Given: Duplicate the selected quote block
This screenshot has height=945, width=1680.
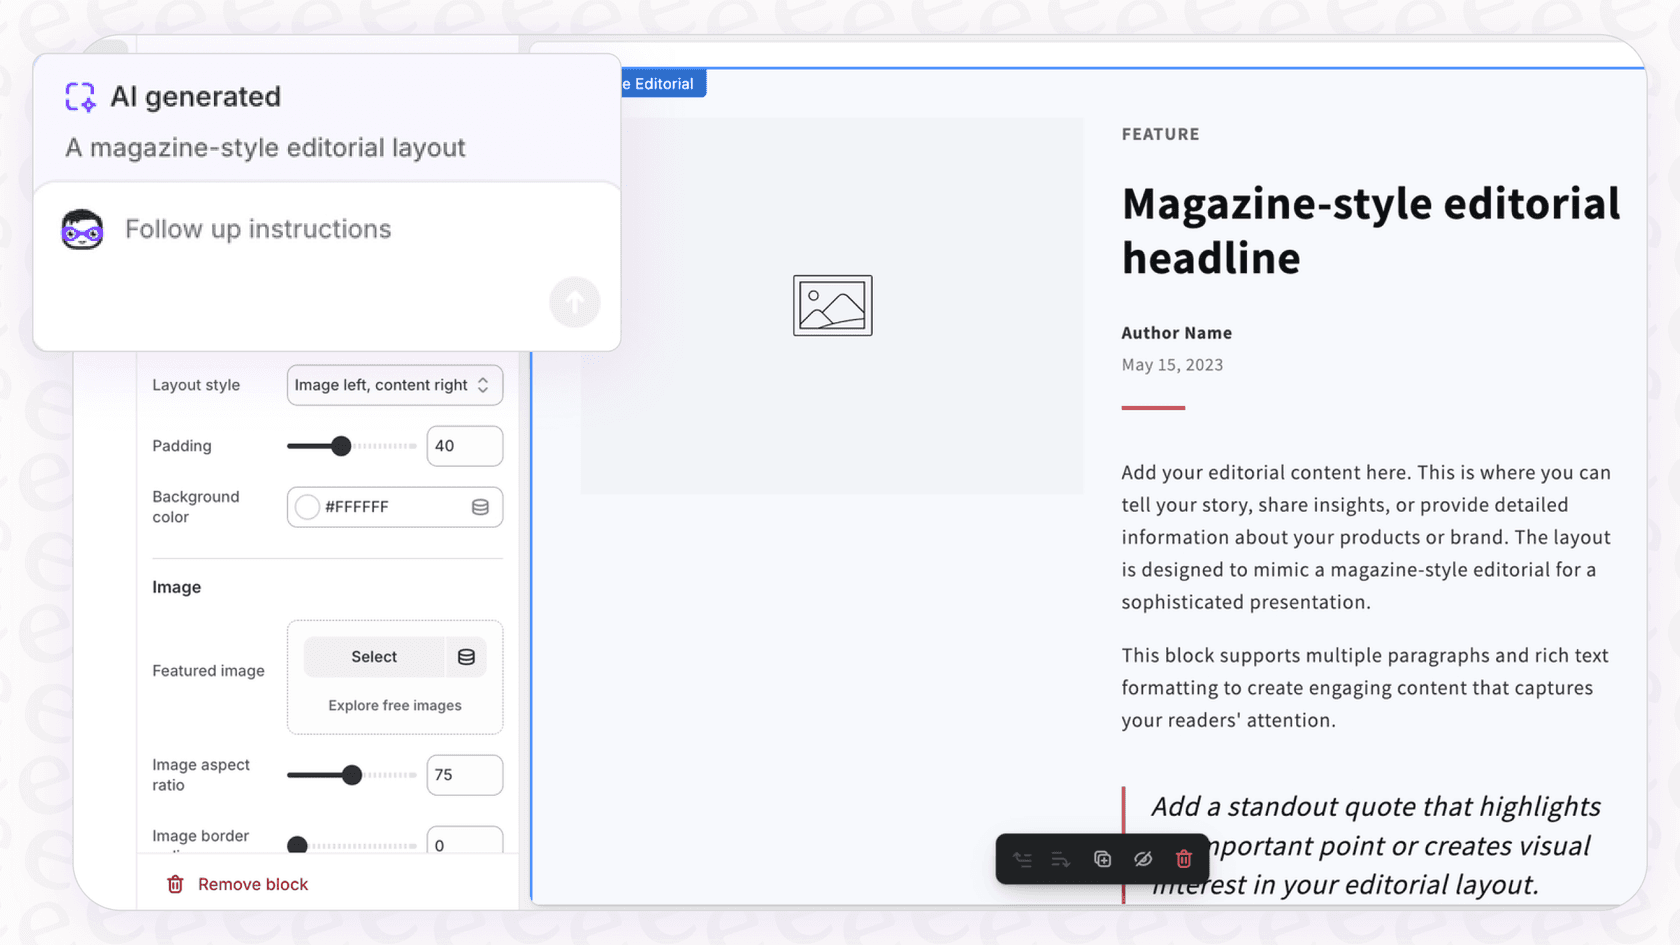Looking at the screenshot, I should pyautogui.click(x=1102, y=859).
